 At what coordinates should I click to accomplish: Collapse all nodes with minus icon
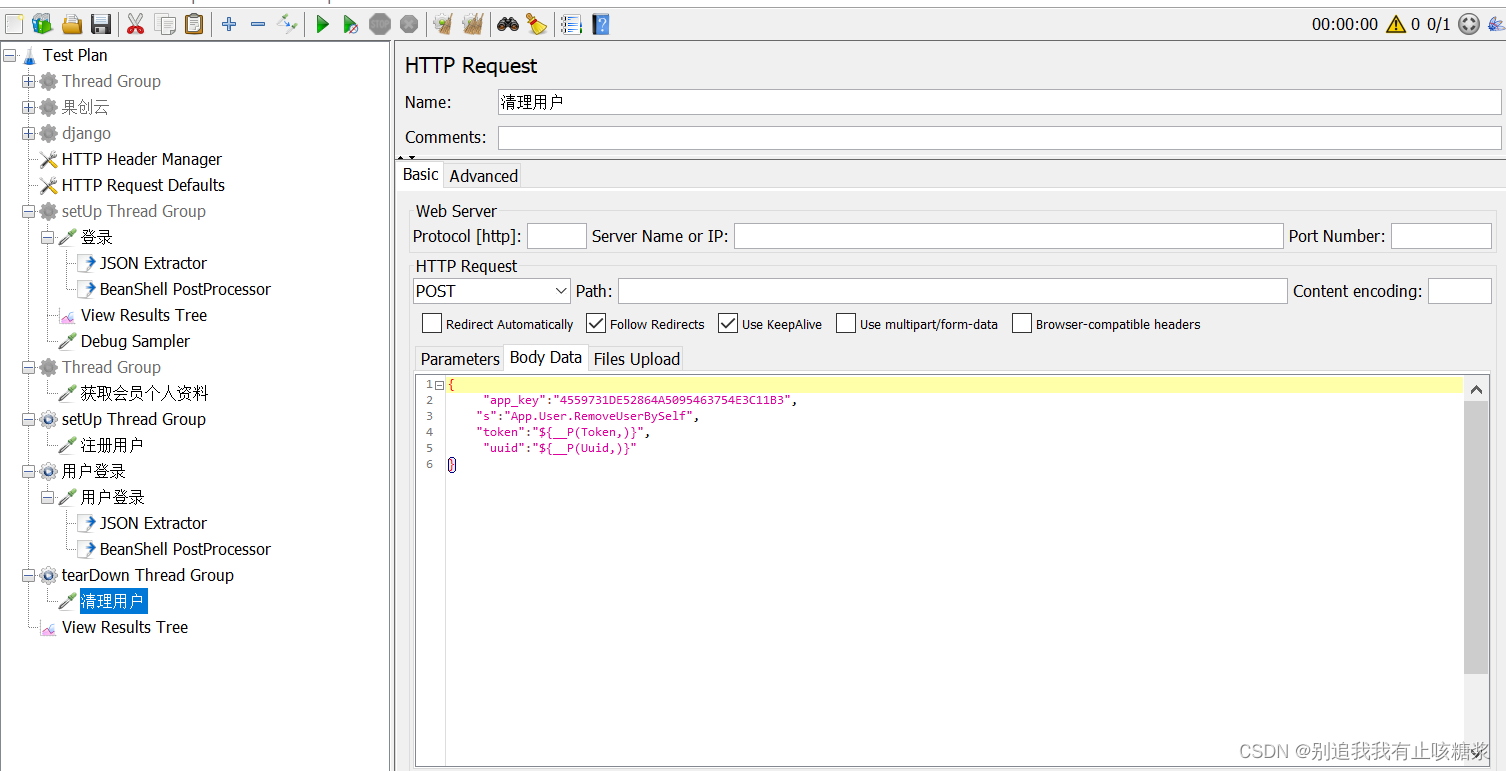tap(258, 24)
